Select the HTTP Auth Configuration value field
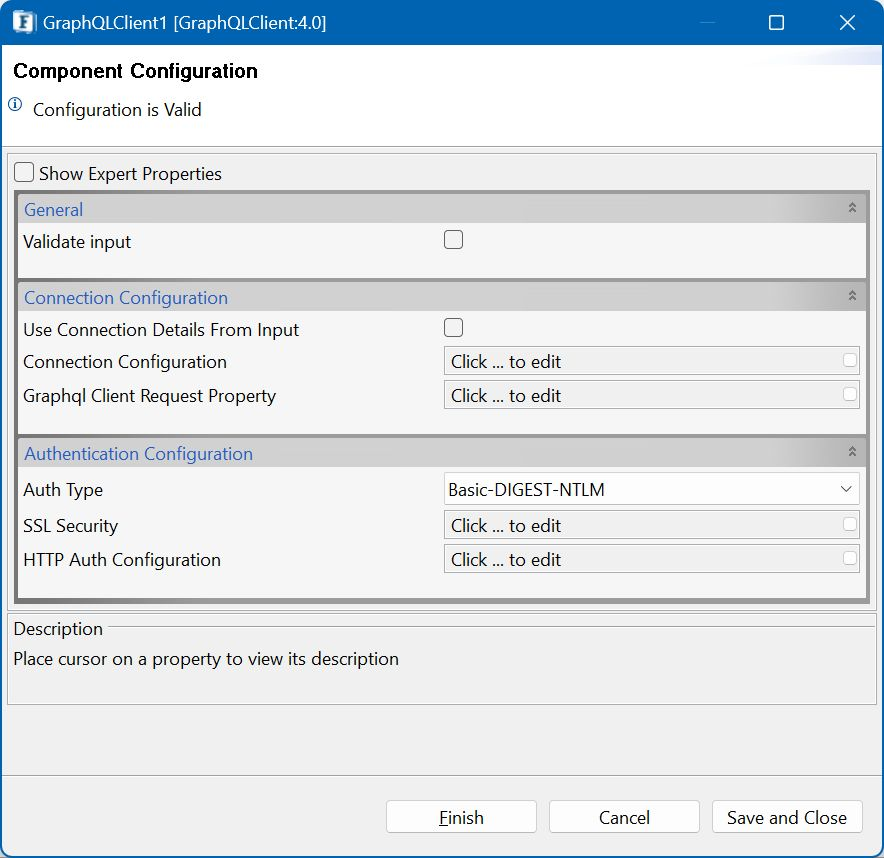Screen dimensions: 884x858 [651, 559]
